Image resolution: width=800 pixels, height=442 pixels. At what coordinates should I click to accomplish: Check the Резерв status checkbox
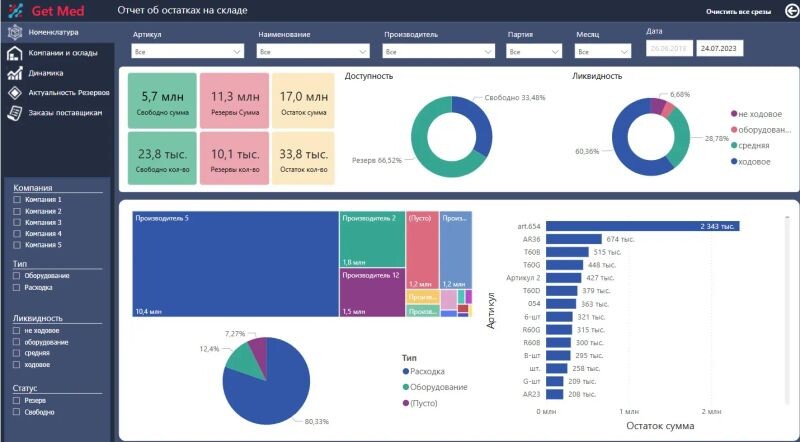(17, 400)
